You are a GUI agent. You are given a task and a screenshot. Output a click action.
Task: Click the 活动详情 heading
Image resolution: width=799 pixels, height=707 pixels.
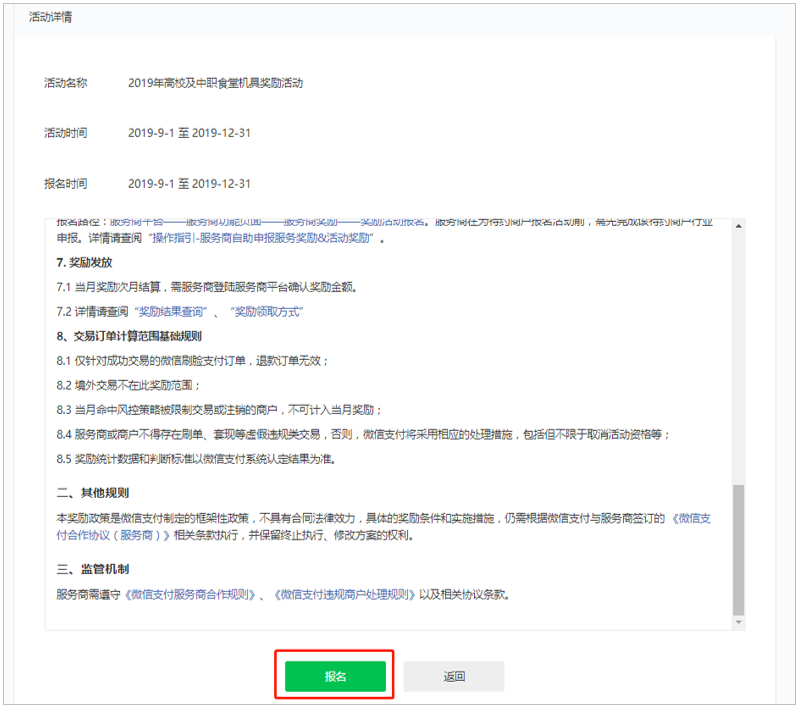click(50, 17)
